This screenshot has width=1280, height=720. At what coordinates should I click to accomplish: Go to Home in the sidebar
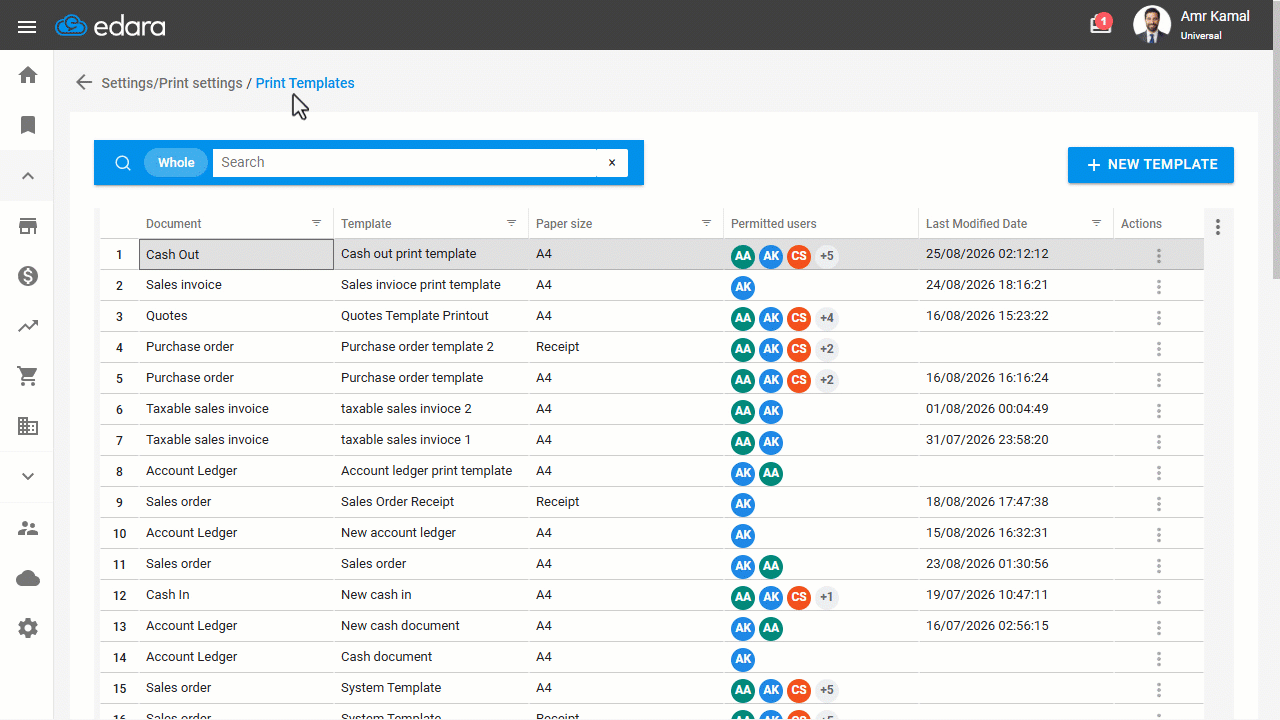point(28,75)
